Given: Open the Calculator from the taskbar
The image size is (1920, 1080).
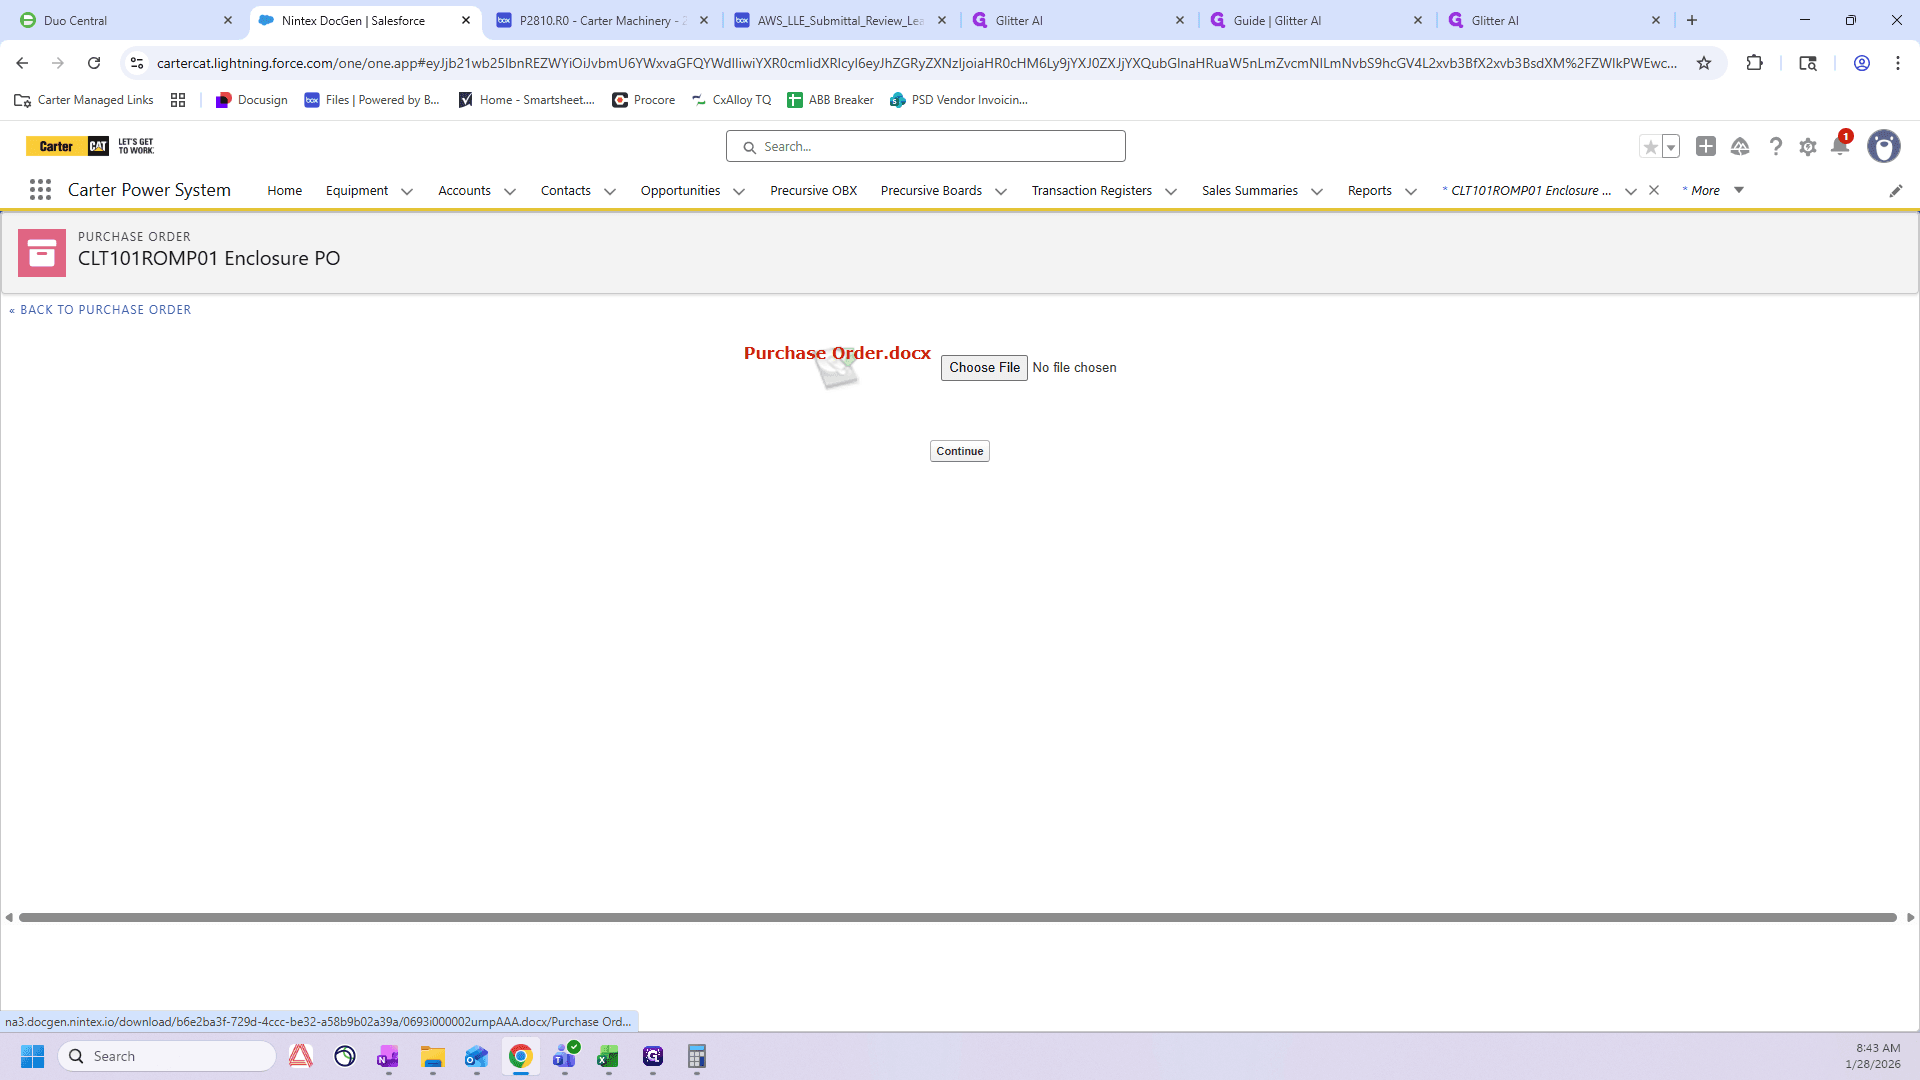Looking at the screenshot, I should (697, 1056).
